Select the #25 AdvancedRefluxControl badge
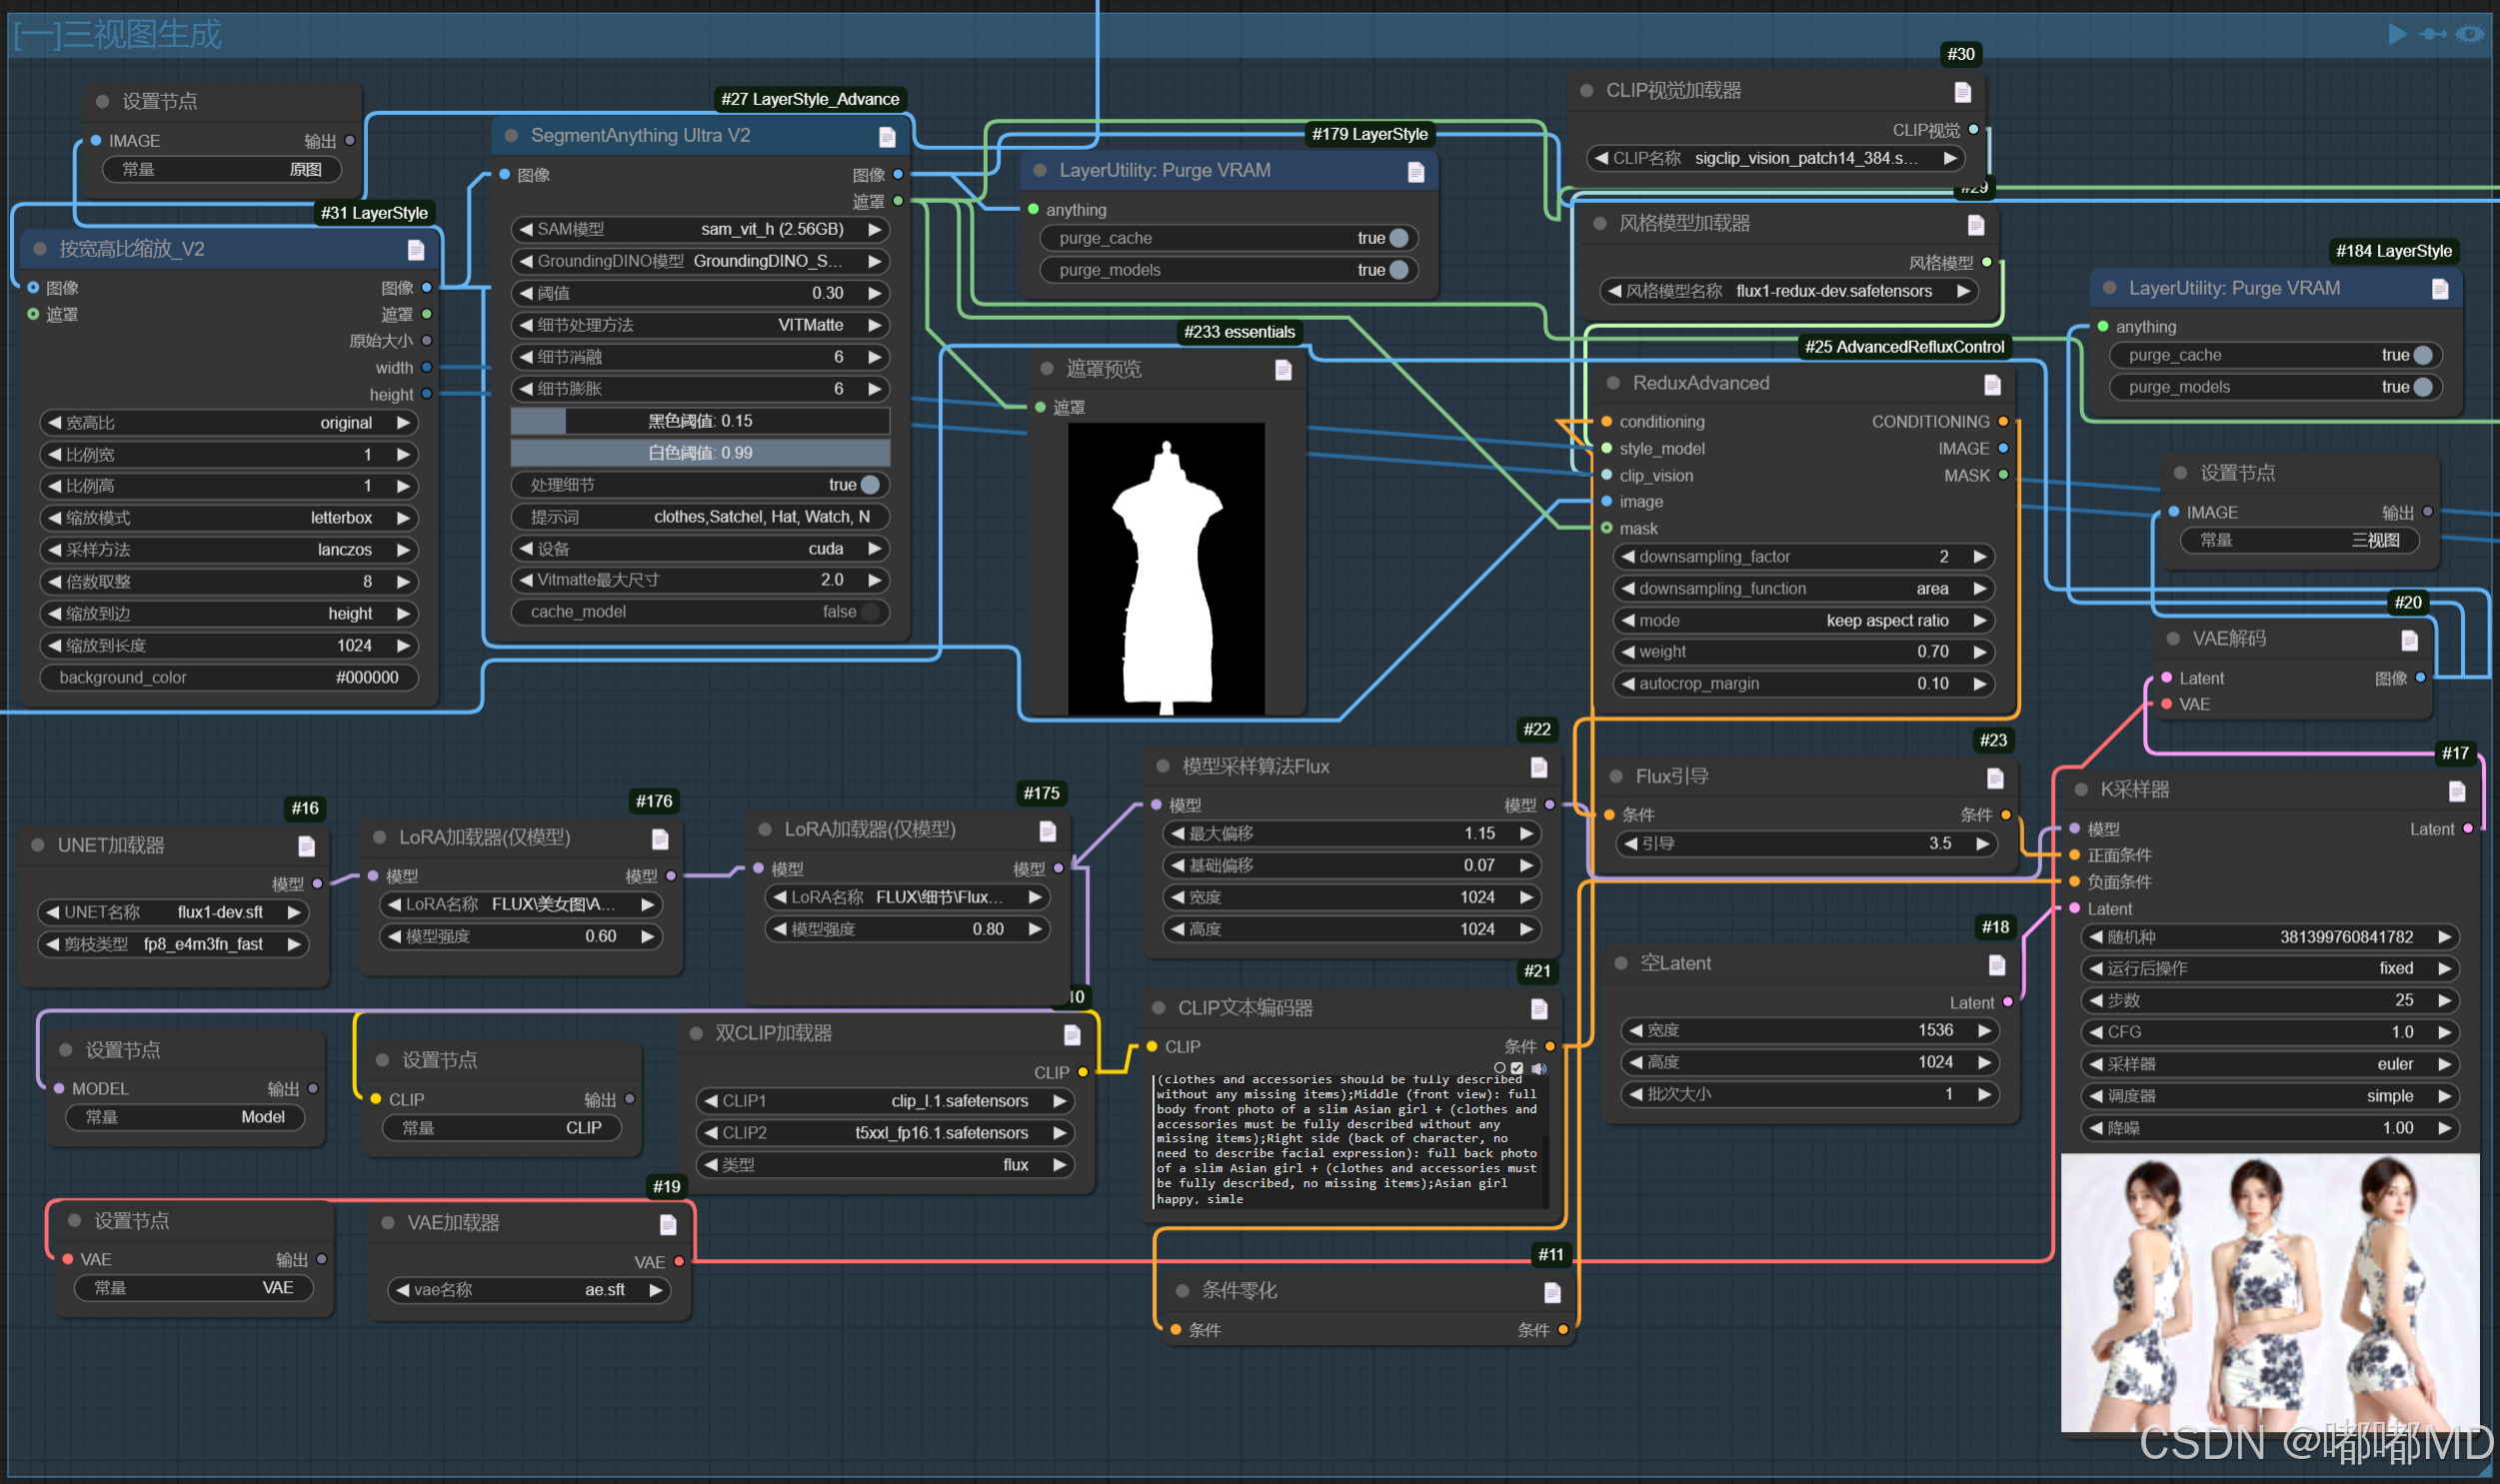Viewport: 2500px width, 1484px height. pyautogui.click(x=1903, y=347)
